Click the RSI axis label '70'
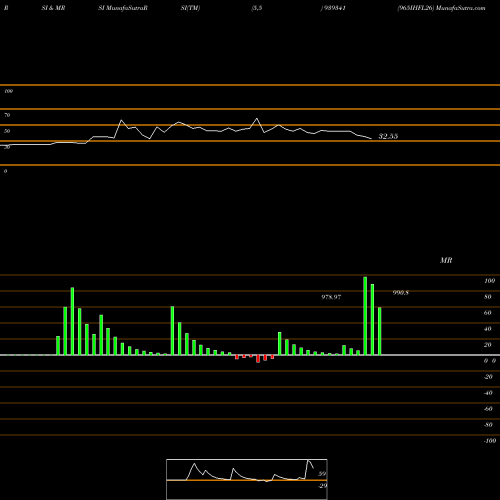The image size is (500, 500). click(x=7, y=115)
